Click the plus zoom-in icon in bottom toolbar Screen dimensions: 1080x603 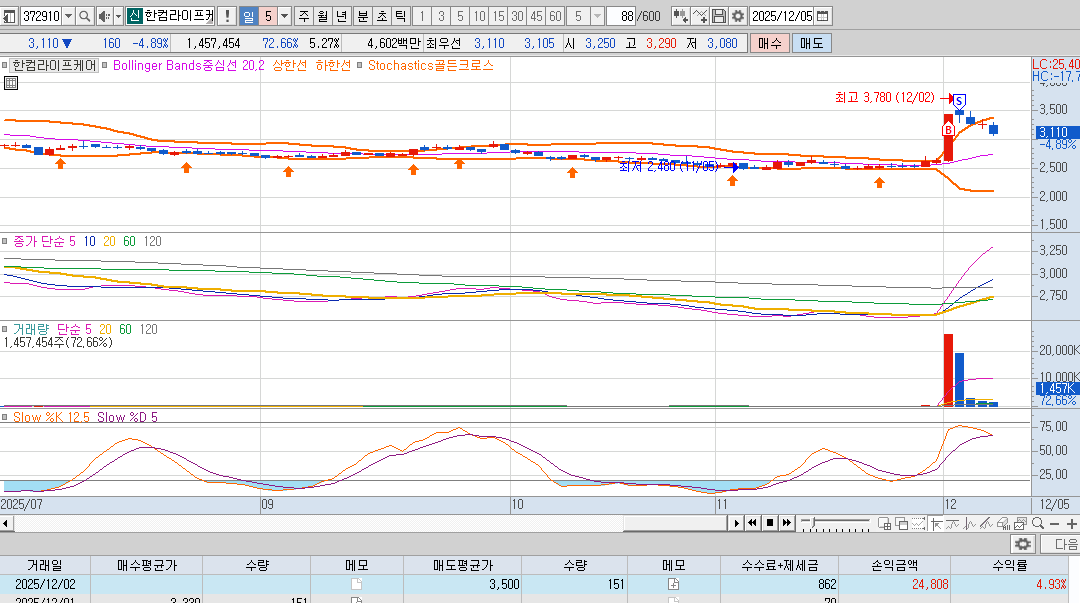1071,524
